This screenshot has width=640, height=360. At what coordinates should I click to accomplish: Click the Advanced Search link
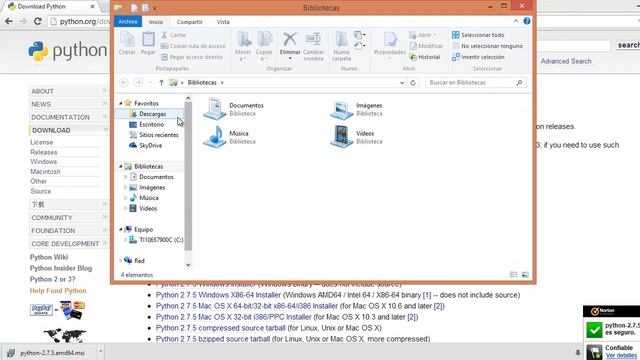(x=566, y=61)
